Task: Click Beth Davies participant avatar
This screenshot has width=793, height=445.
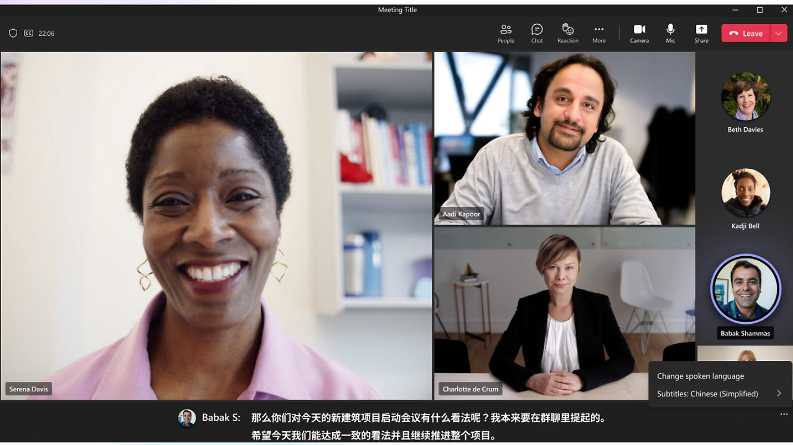Action: (x=745, y=97)
